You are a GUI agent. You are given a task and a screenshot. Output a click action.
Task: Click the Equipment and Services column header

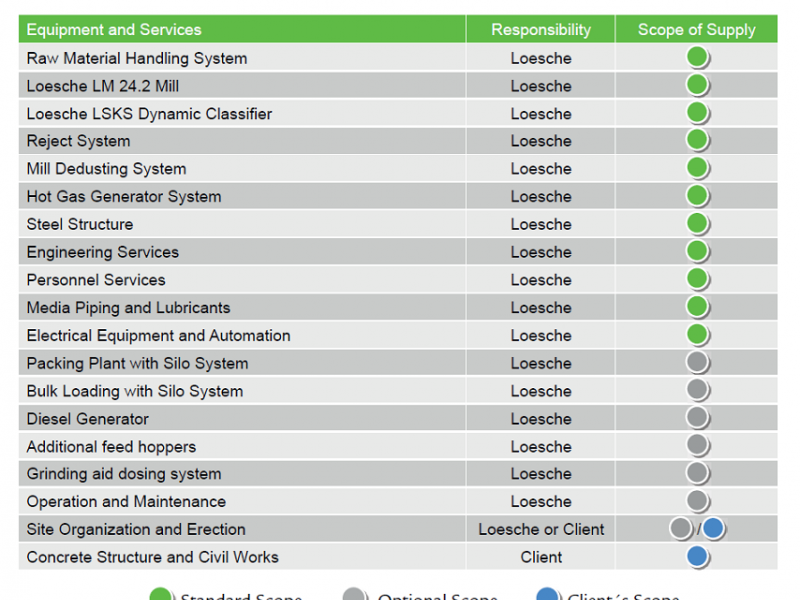click(x=242, y=29)
